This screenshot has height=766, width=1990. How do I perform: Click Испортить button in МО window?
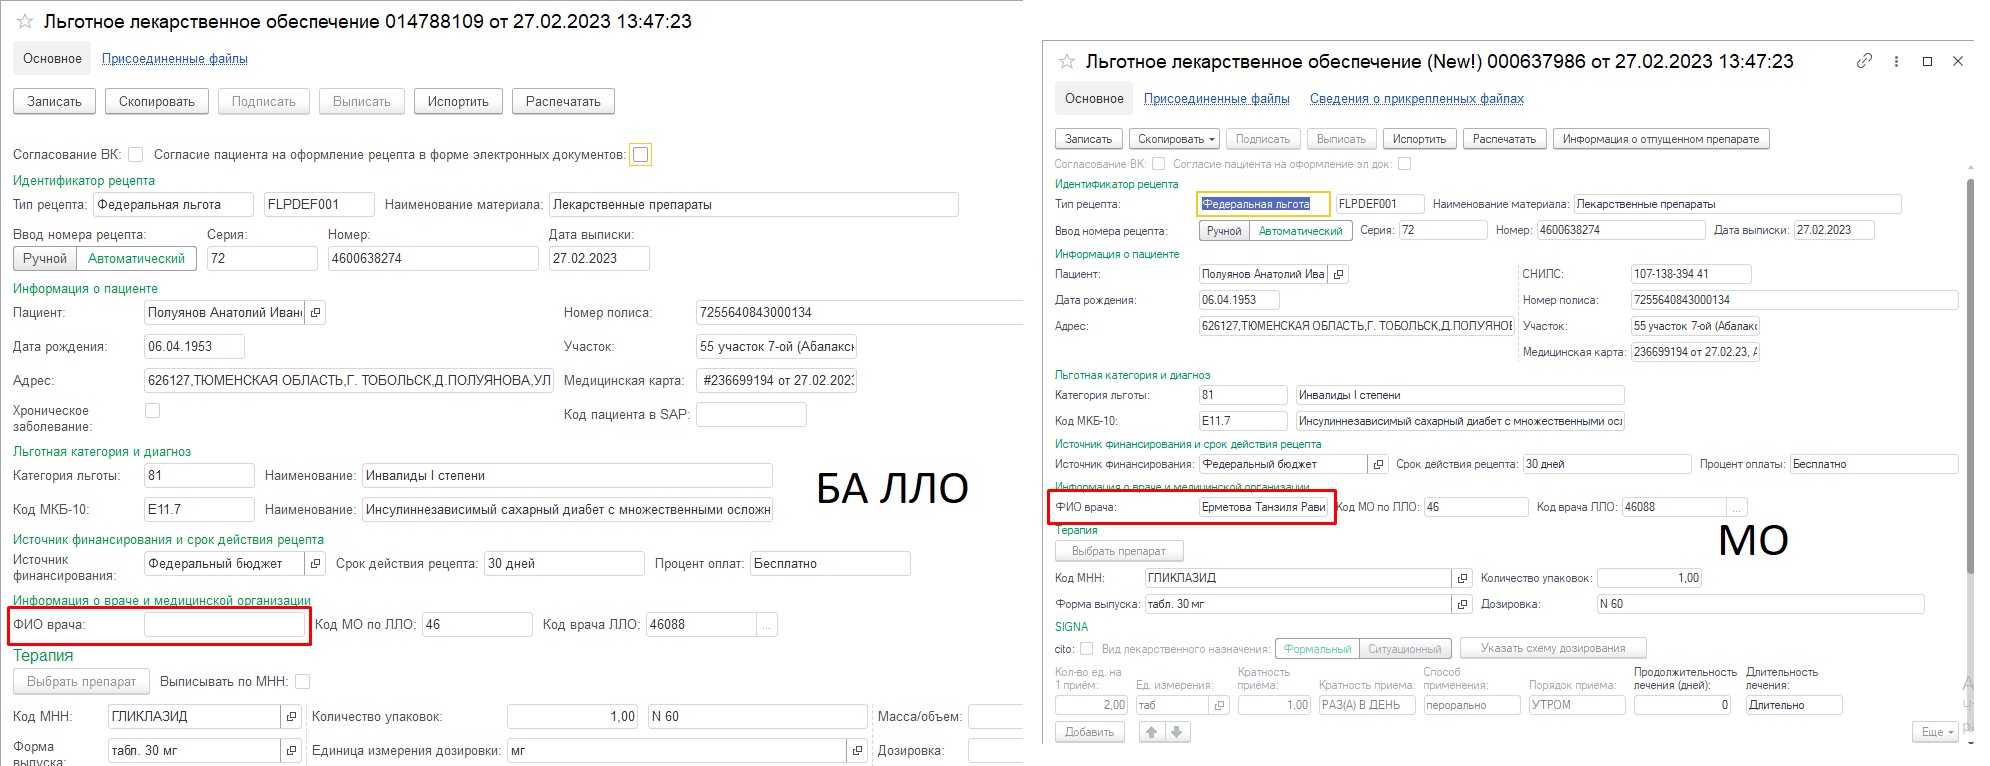click(1419, 139)
